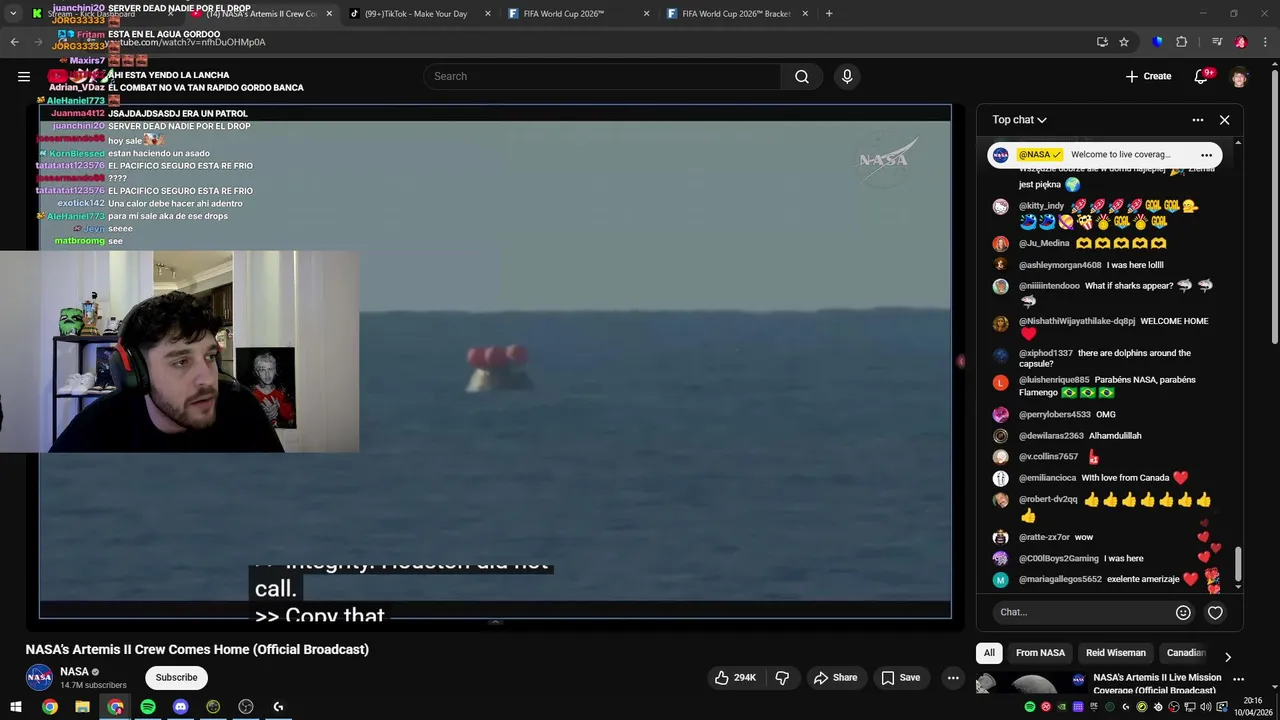The height and width of the screenshot is (720, 1280).
Task: Show more filter chips with right chevron
Action: [x=1228, y=657]
